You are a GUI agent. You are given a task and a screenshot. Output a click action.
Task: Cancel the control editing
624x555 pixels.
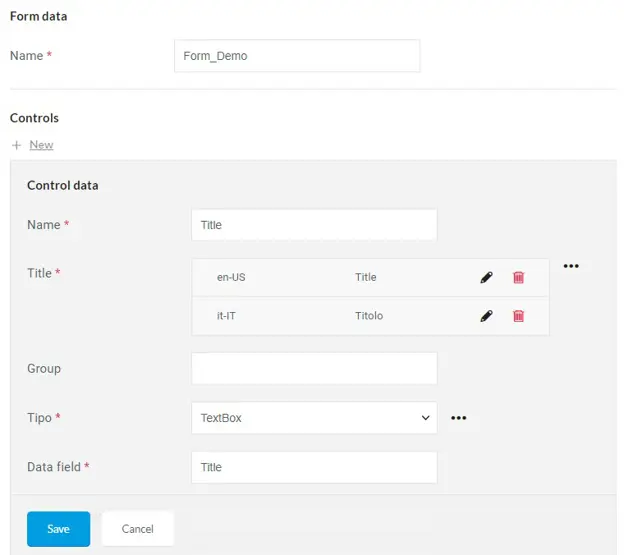click(x=138, y=529)
